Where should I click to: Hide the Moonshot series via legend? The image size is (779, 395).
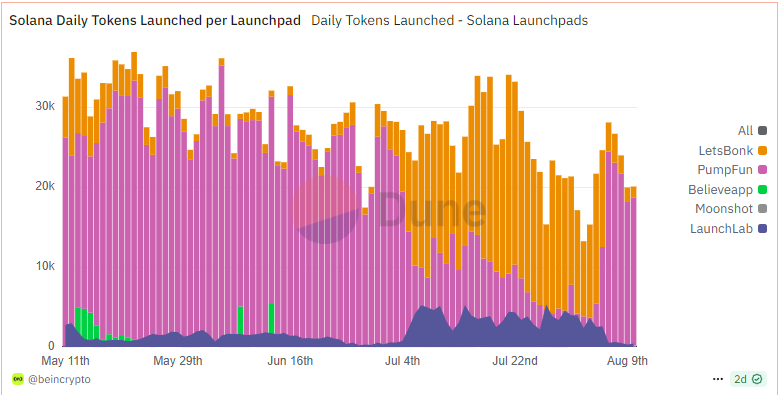(763, 209)
